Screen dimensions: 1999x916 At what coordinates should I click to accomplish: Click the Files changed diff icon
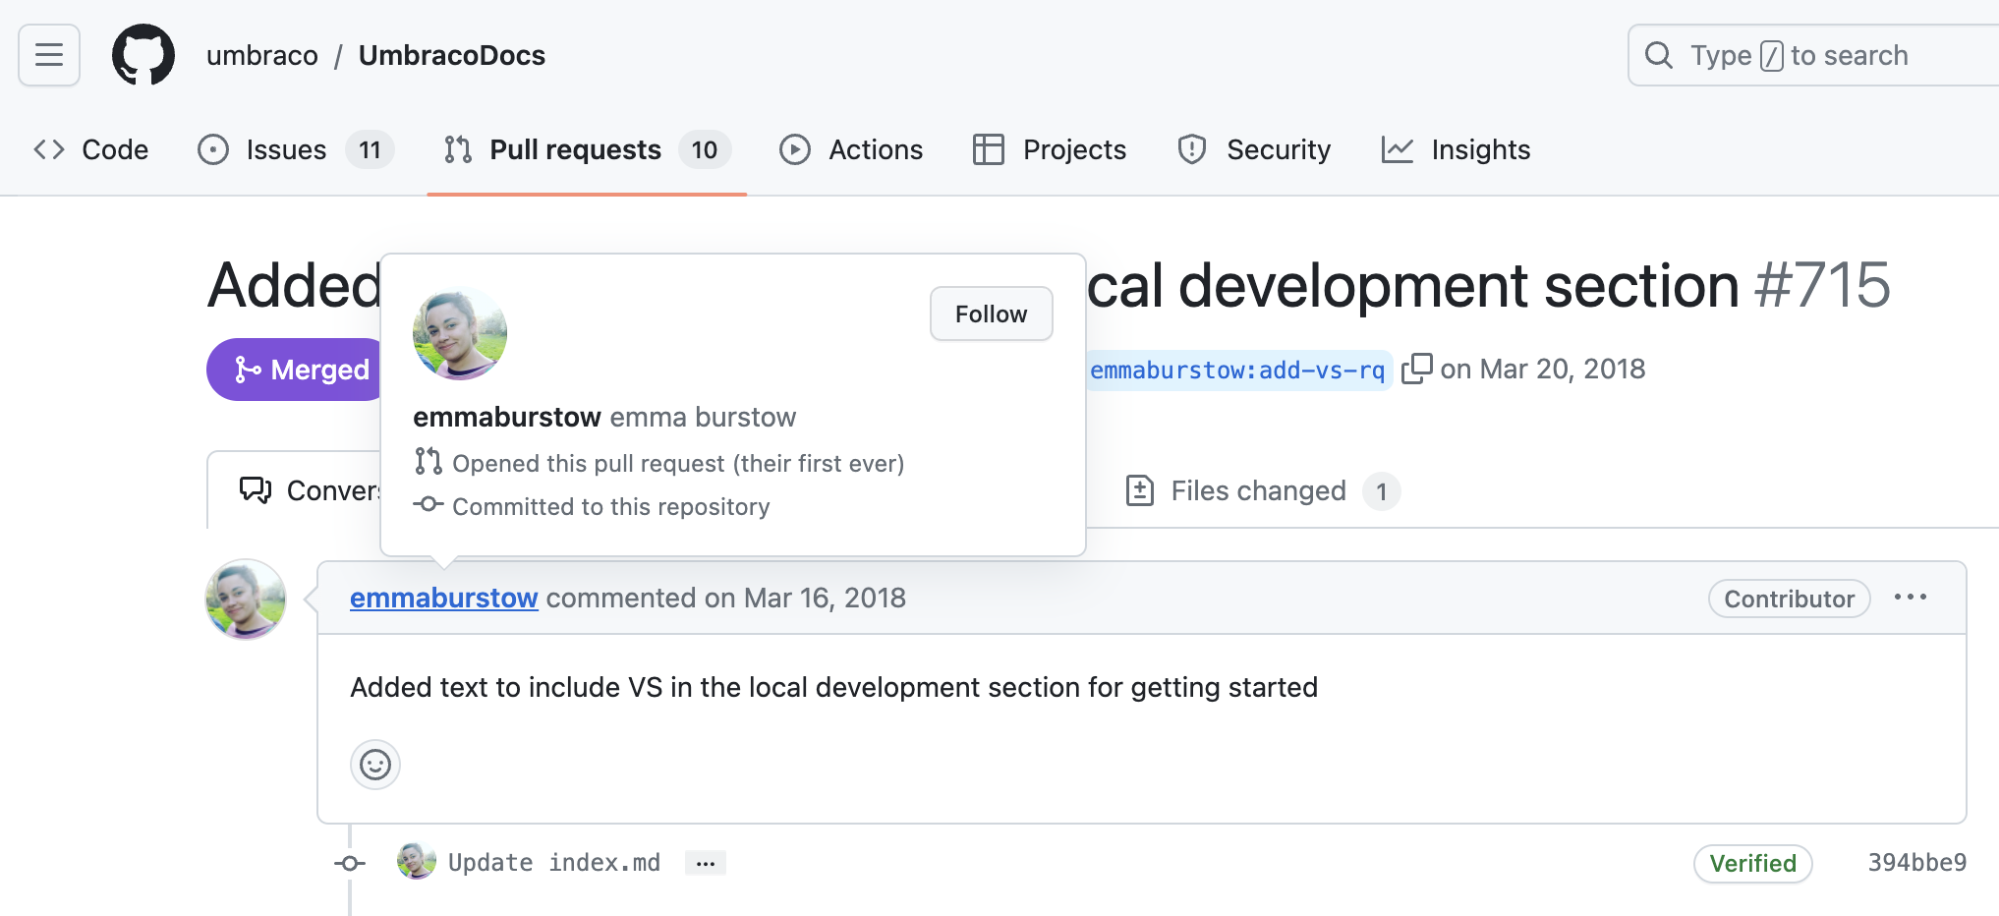pos(1140,490)
